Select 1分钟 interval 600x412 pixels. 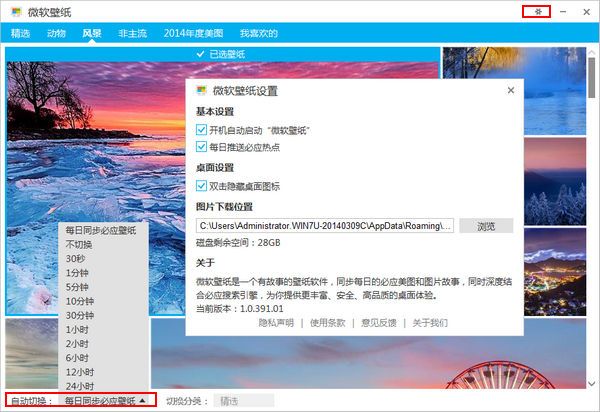[101, 273]
